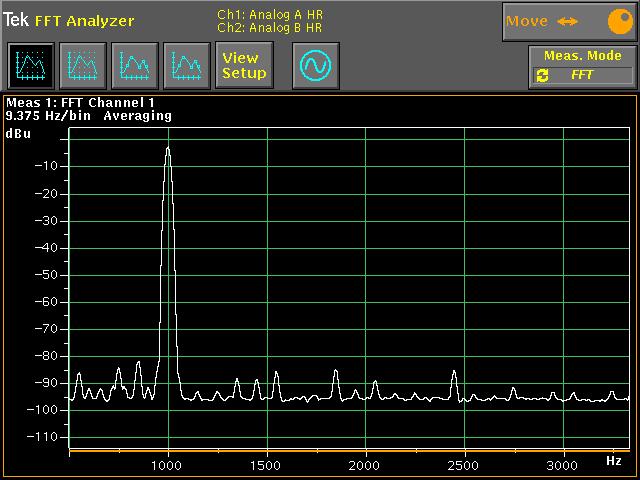Click the Meas. Mode heading

point(582,56)
